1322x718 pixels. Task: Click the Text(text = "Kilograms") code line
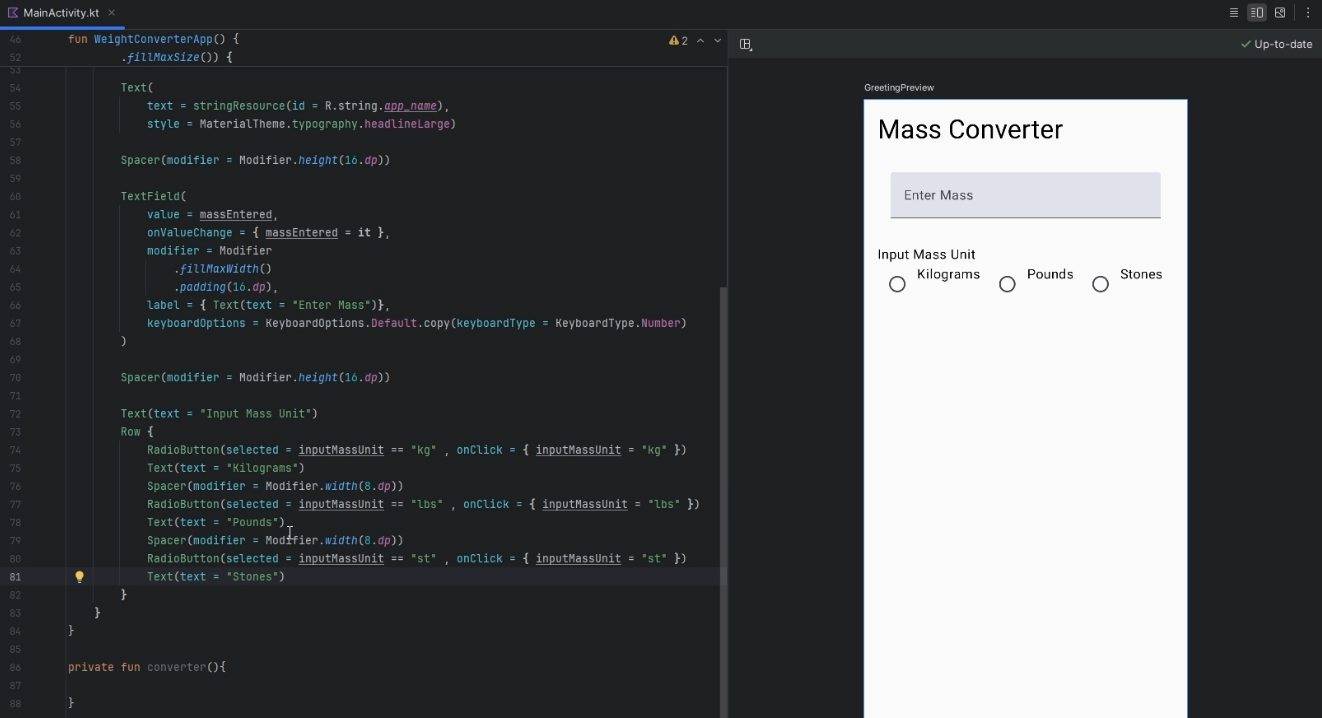[x=226, y=468]
